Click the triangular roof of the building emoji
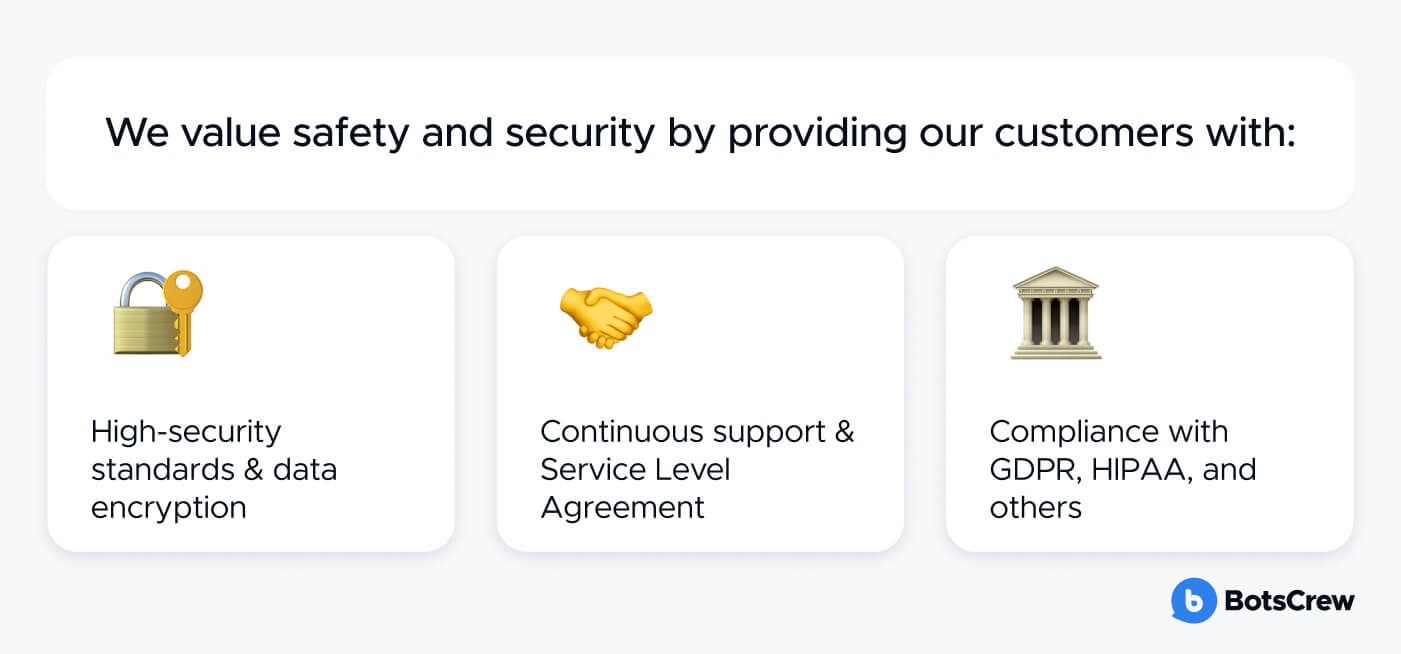Screen dimensions: 1401x654 pos(1055,279)
